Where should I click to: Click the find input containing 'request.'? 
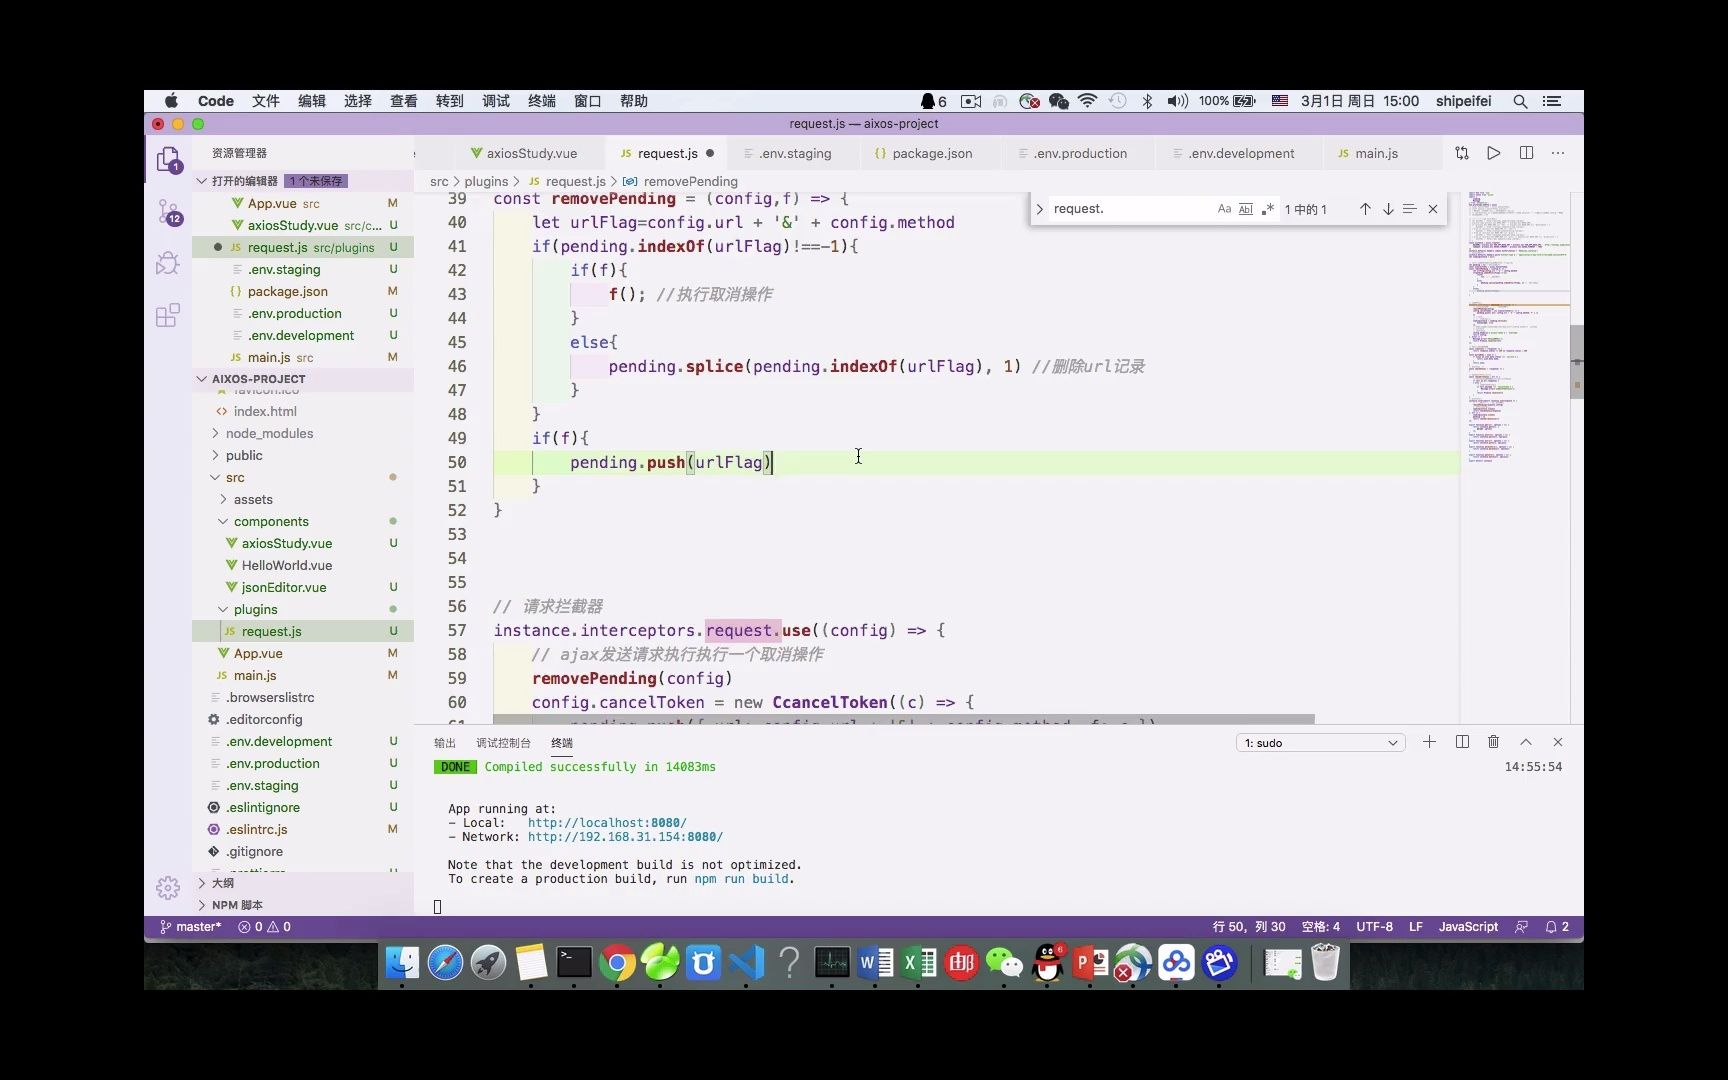pos(1130,209)
